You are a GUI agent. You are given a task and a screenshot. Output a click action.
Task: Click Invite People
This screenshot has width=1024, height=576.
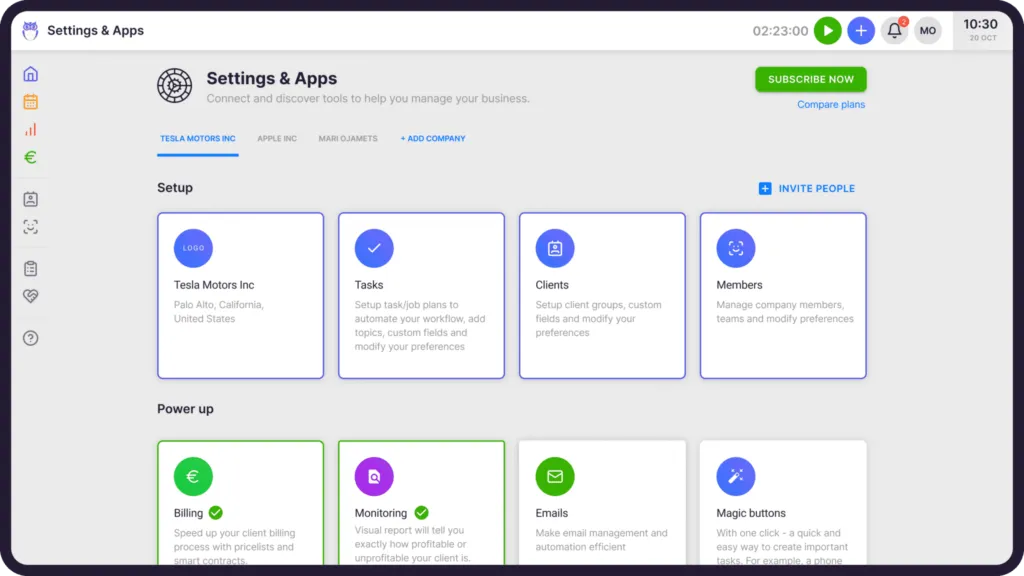(807, 188)
